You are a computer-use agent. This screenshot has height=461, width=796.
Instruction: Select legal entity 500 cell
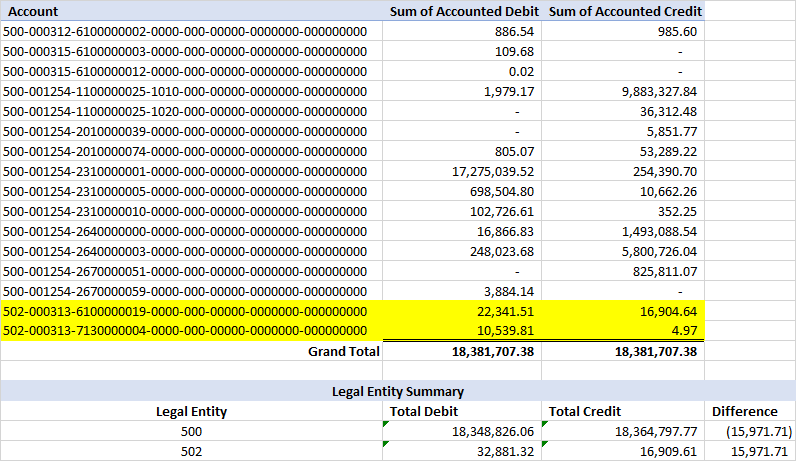(191, 432)
